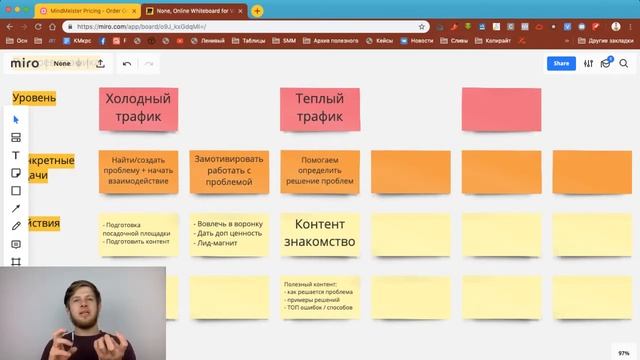The height and width of the screenshot is (360, 640).
Task: Open the Chrome profile avatar
Action: click(x=616, y=27)
